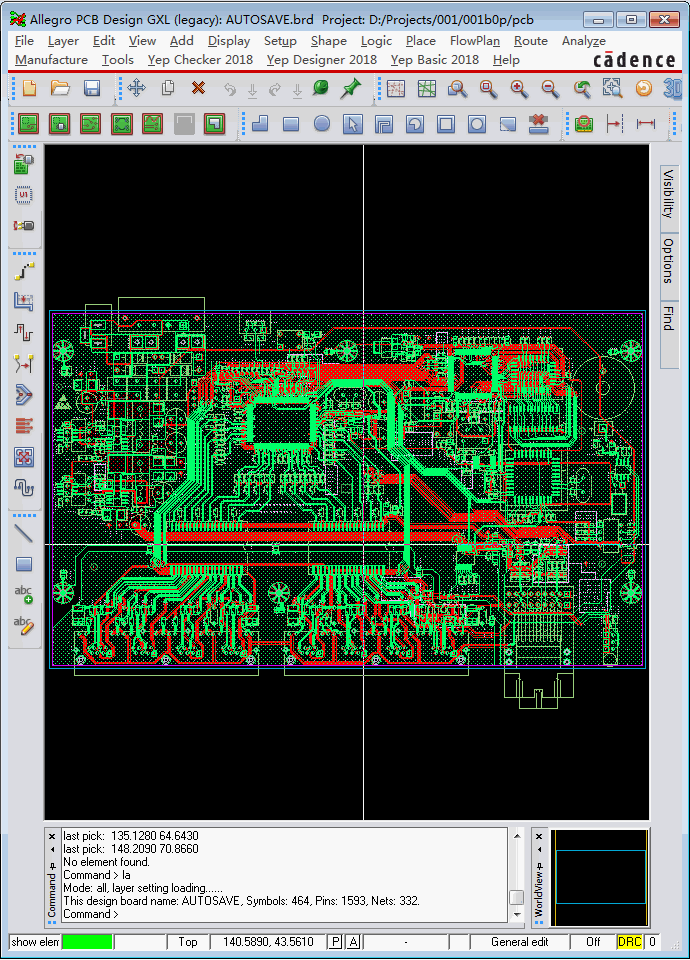
Task: Click the Undo arrow icon
Action: pos(230,89)
